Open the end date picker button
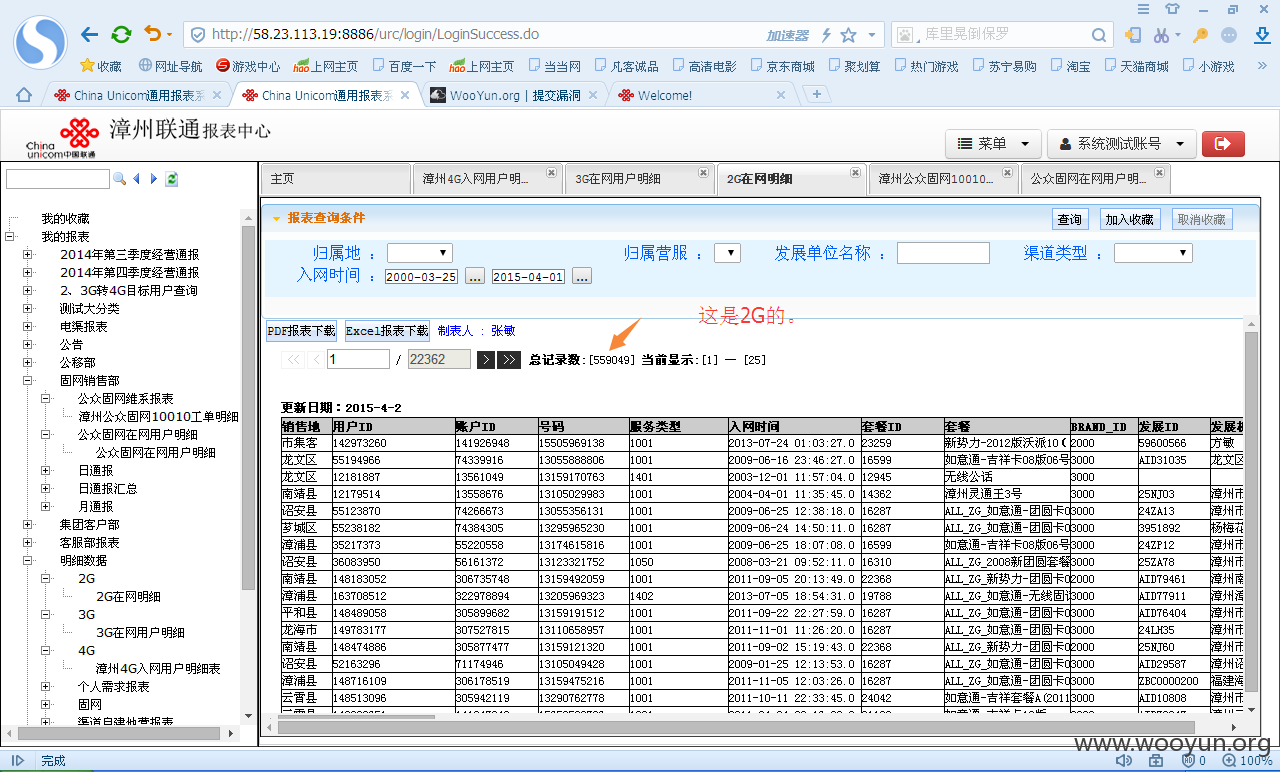The image size is (1280, 772). pyautogui.click(x=582, y=276)
